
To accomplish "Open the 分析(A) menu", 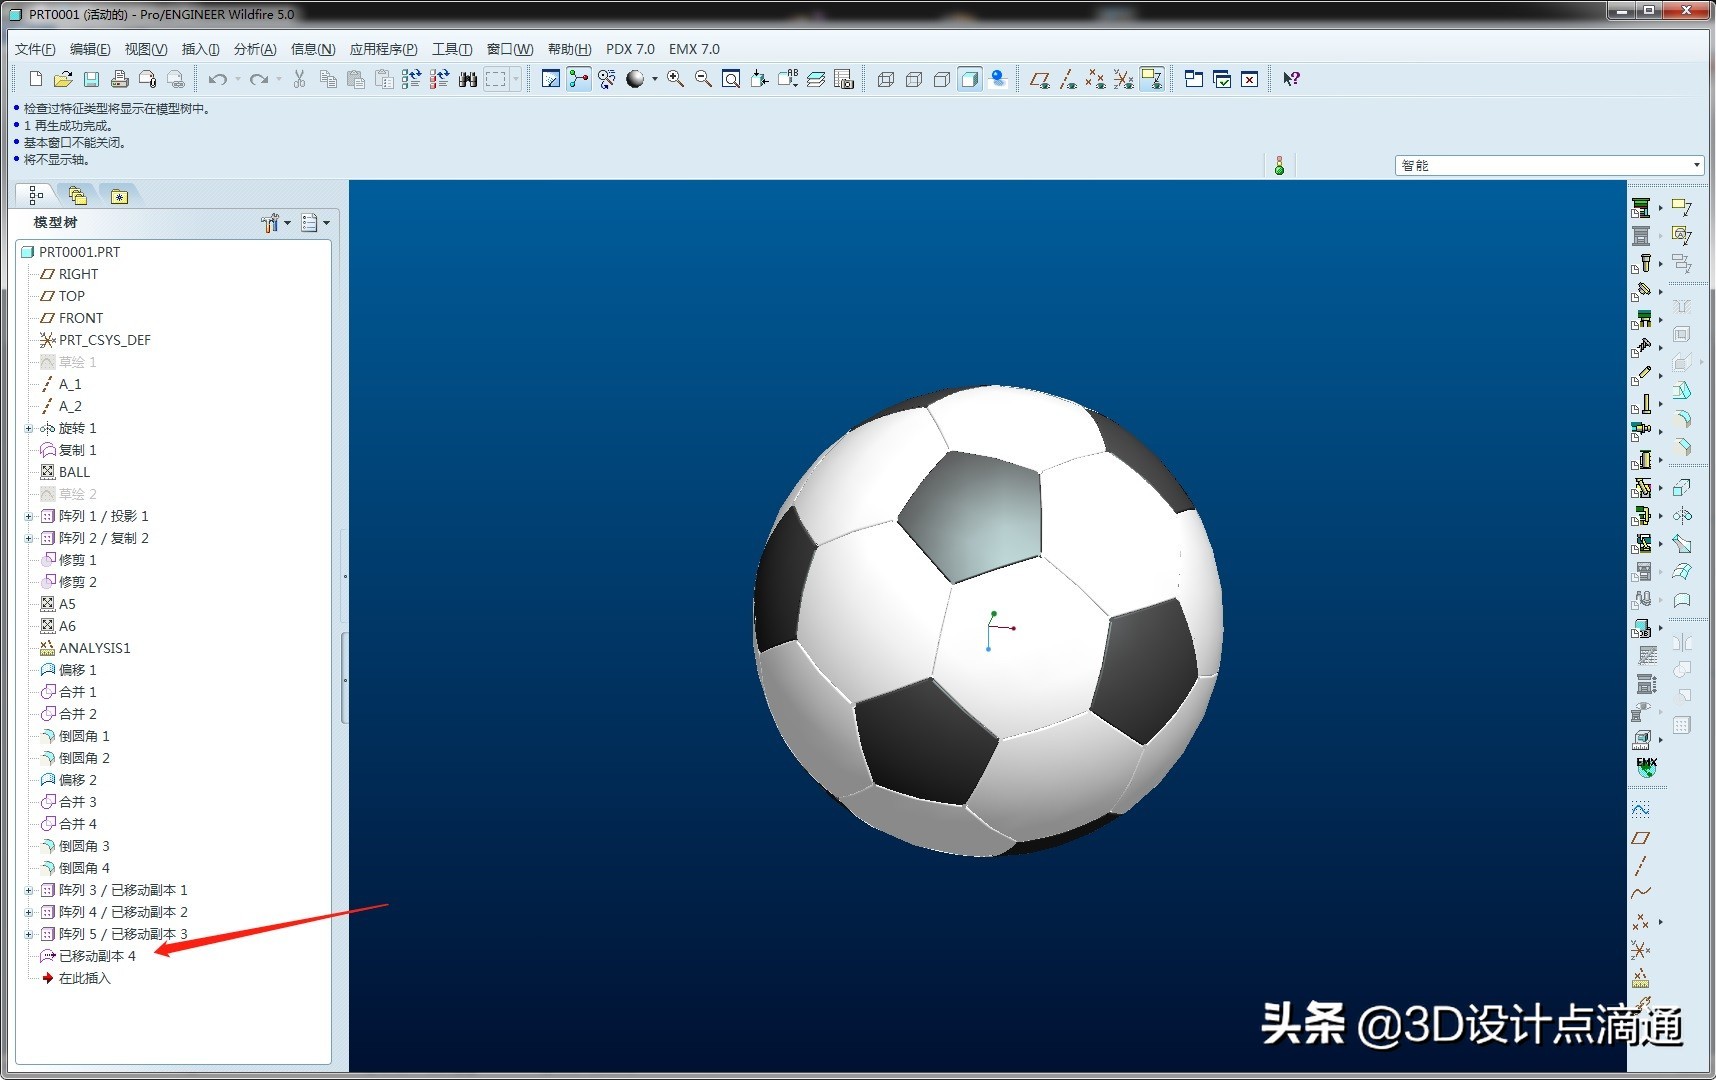I will point(254,49).
